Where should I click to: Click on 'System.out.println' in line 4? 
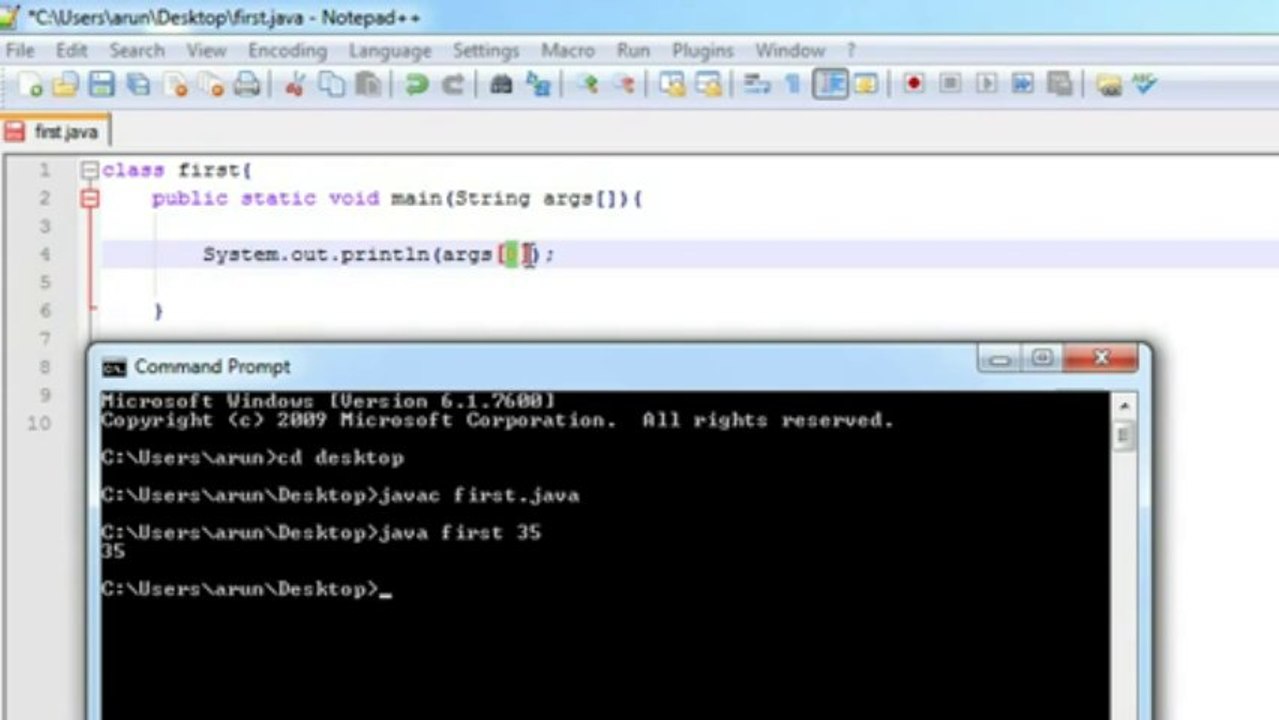[316, 254]
